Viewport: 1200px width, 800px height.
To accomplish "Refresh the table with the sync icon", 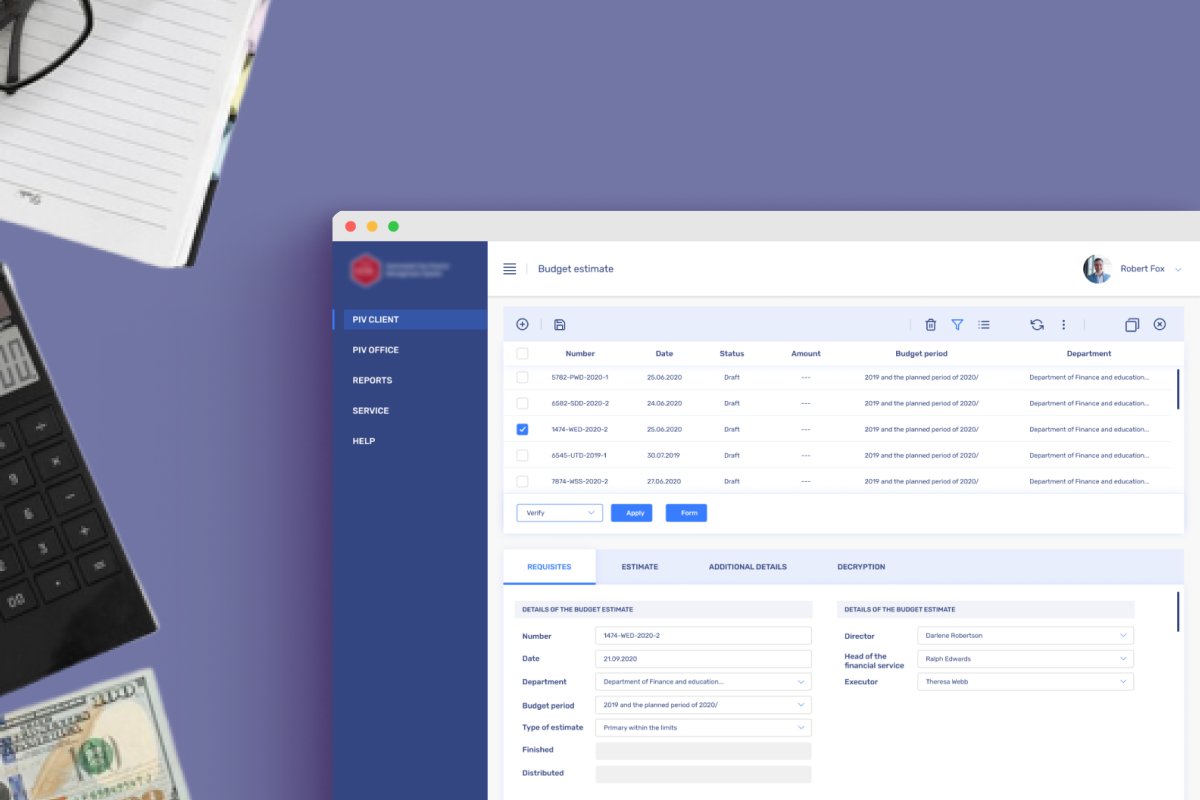I will click(1037, 324).
